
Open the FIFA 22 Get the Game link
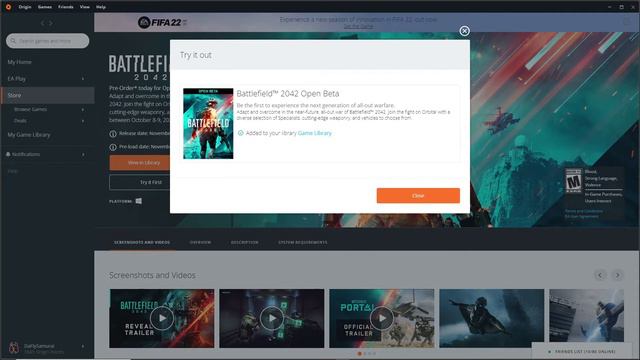pyautogui.click(x=358, y=26)
